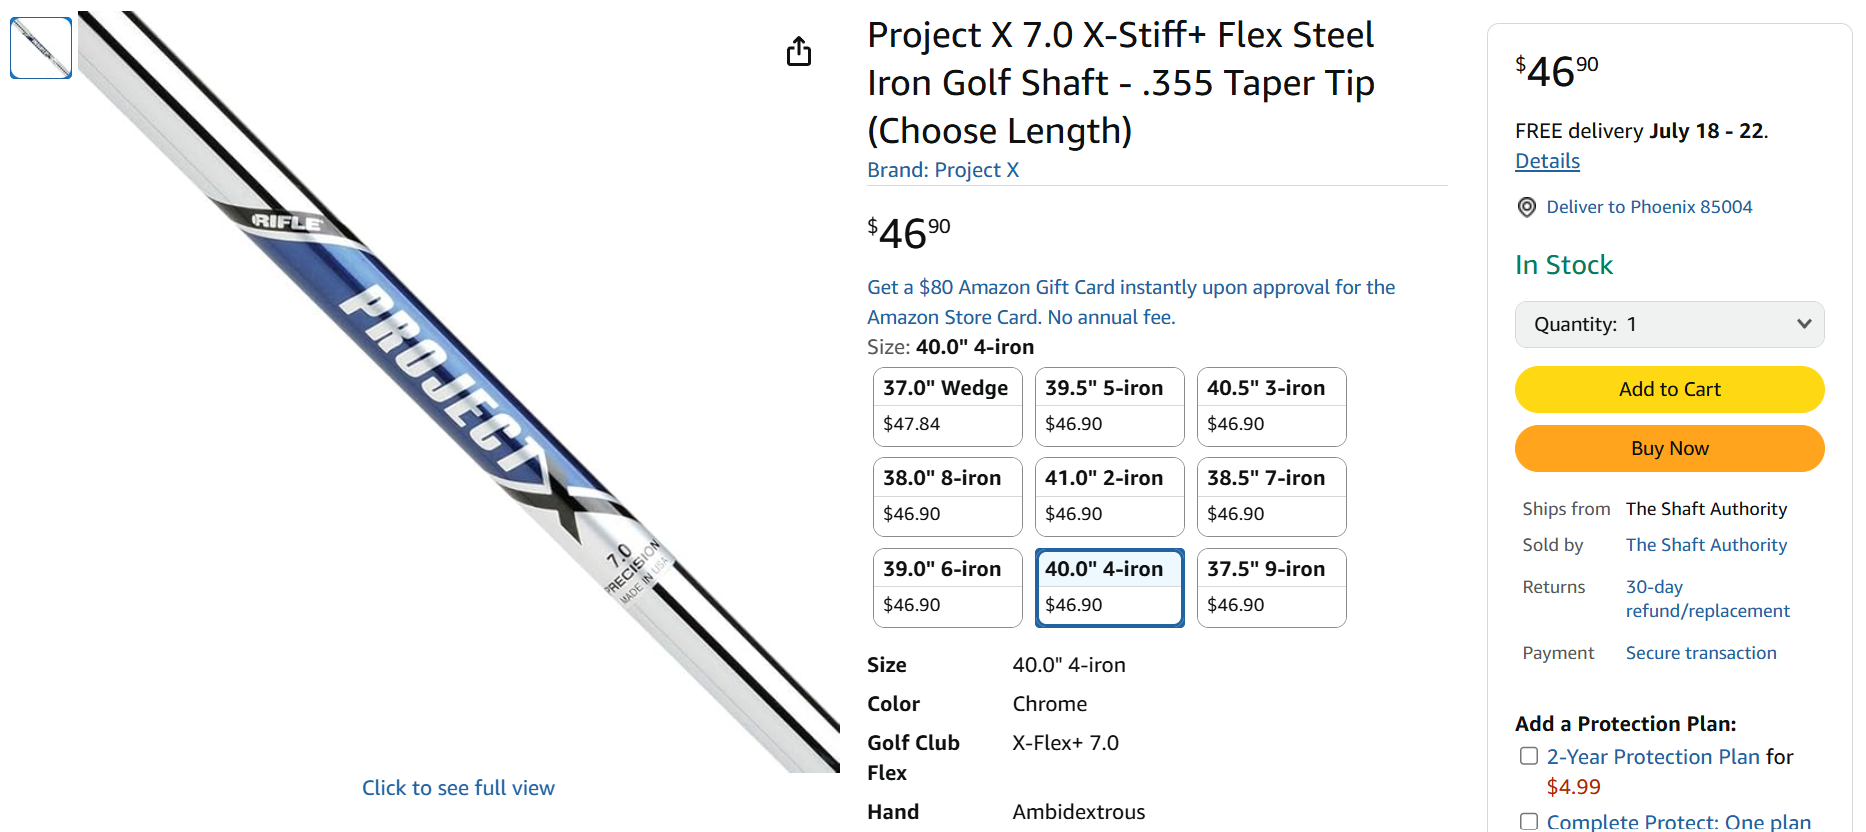Image resolution: width=1866 pixels, height=832 pixels.
Task: Select the 38.0" 8-iron size
Action: (x=947, y=496)
